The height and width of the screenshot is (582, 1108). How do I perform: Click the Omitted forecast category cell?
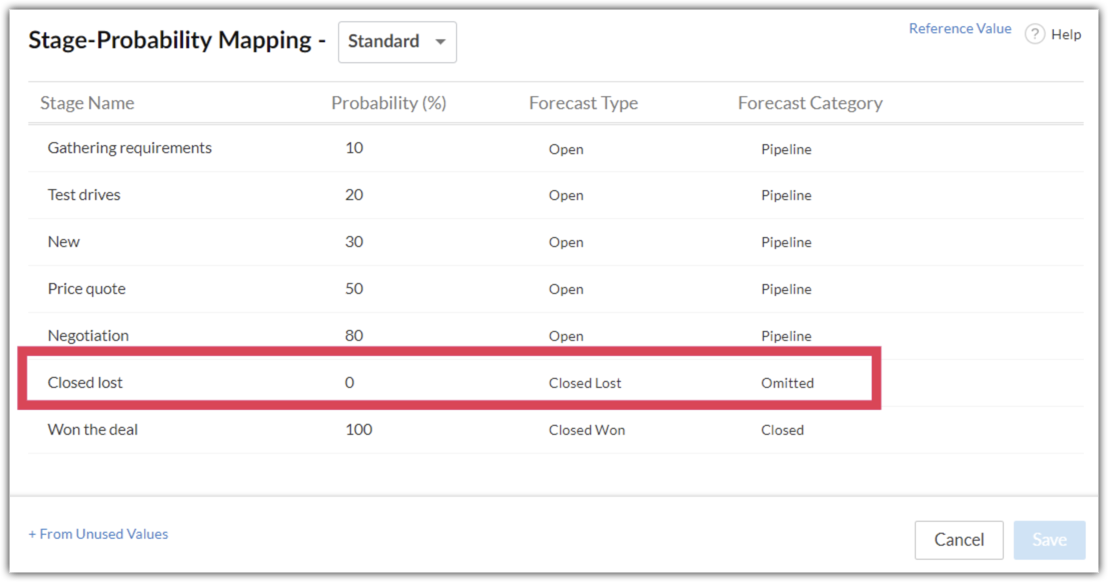[x=787, y=383]
